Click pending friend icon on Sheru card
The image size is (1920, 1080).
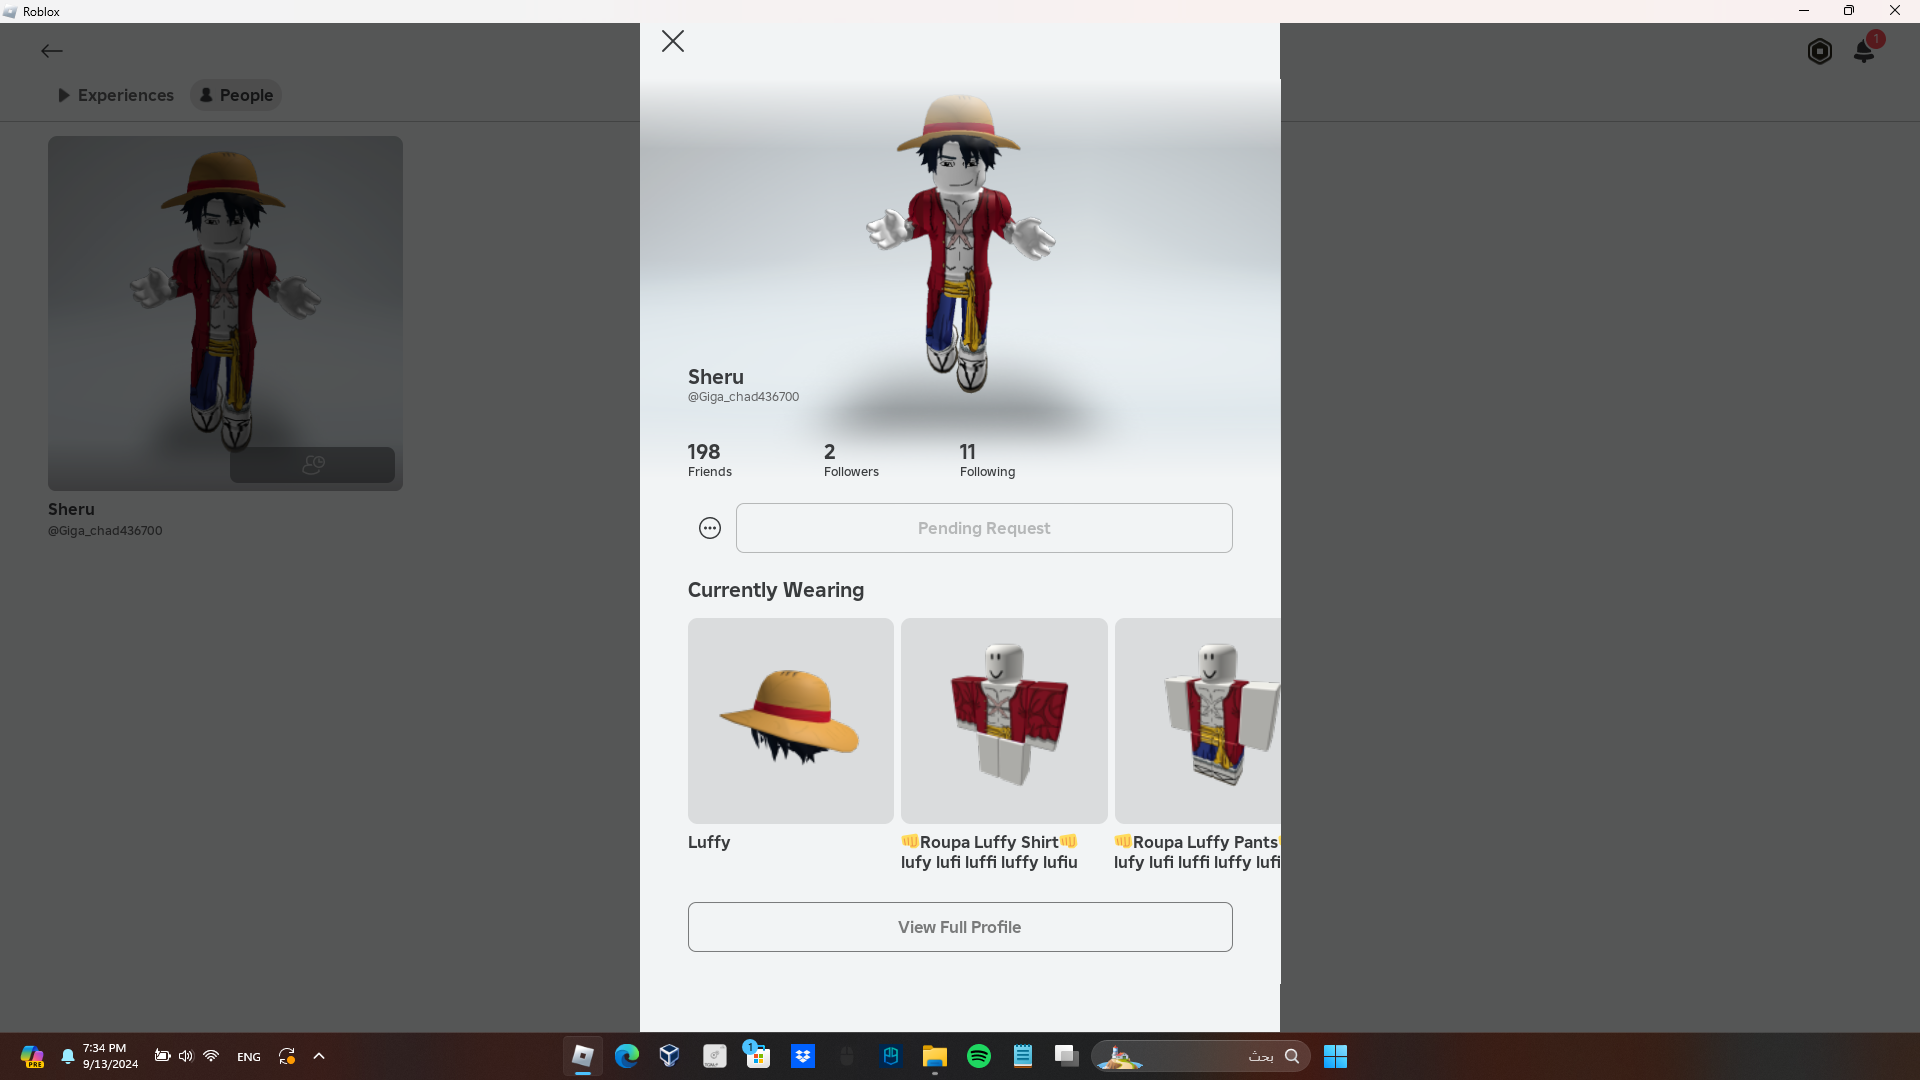tap(313, 465)
